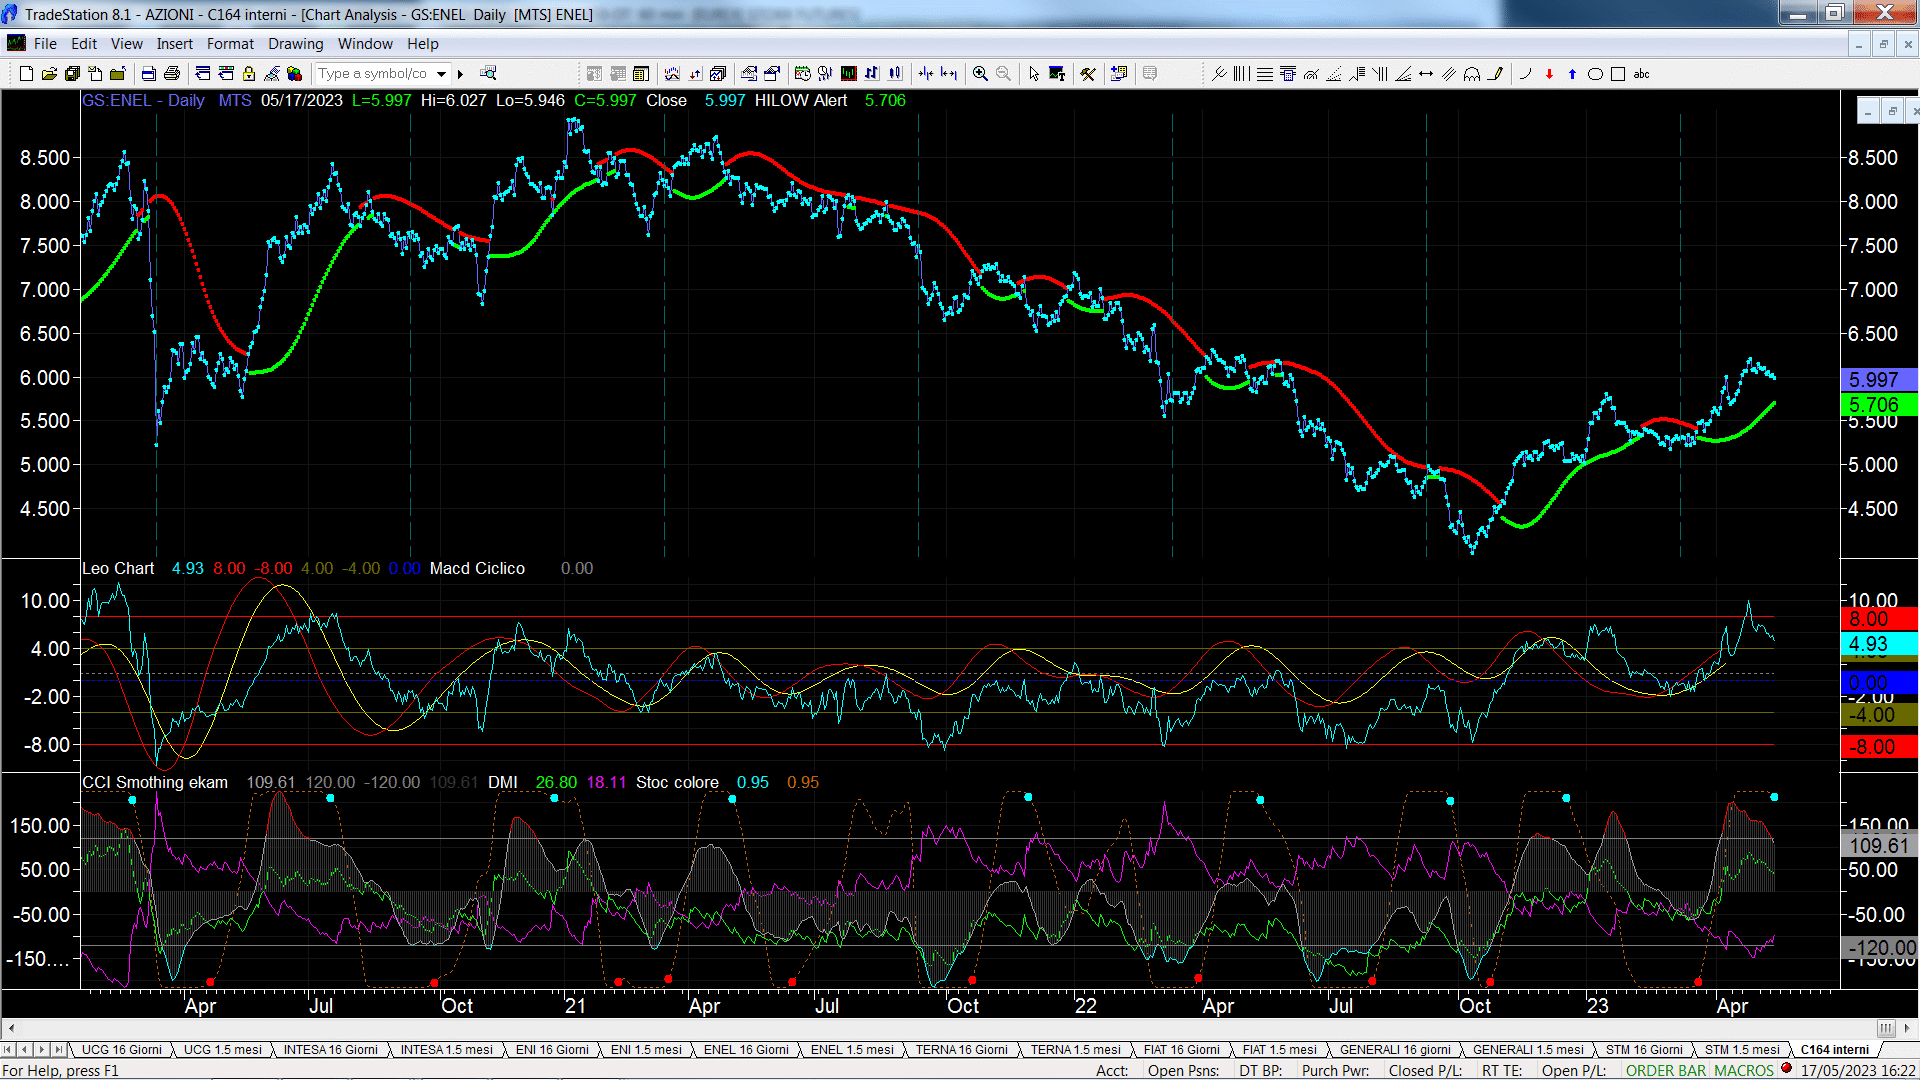Screen dimensions: 1920x1080
Task: Open the symbol entry dropdown arrow
Action: 441,73
